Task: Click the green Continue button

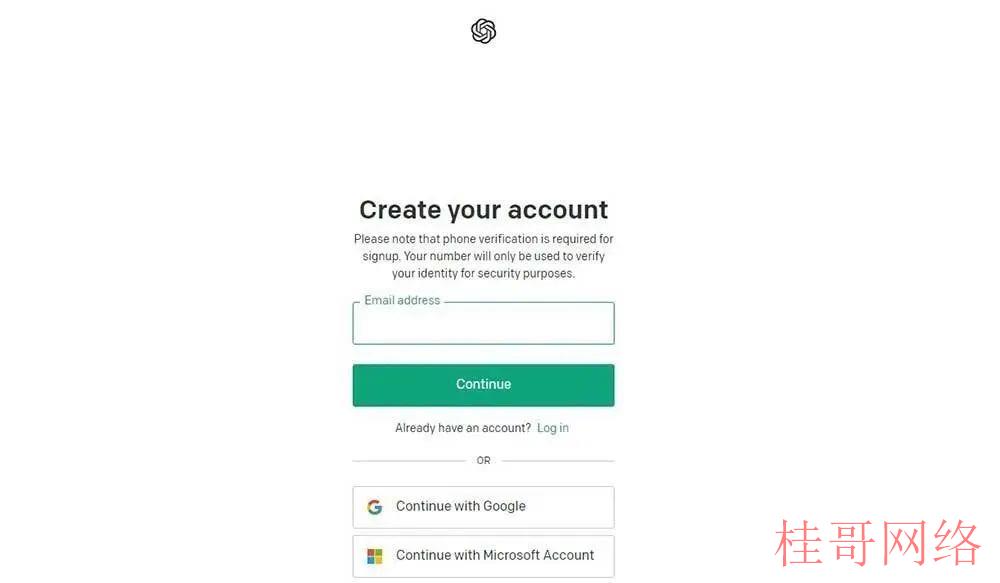Action: pos(483,385)
